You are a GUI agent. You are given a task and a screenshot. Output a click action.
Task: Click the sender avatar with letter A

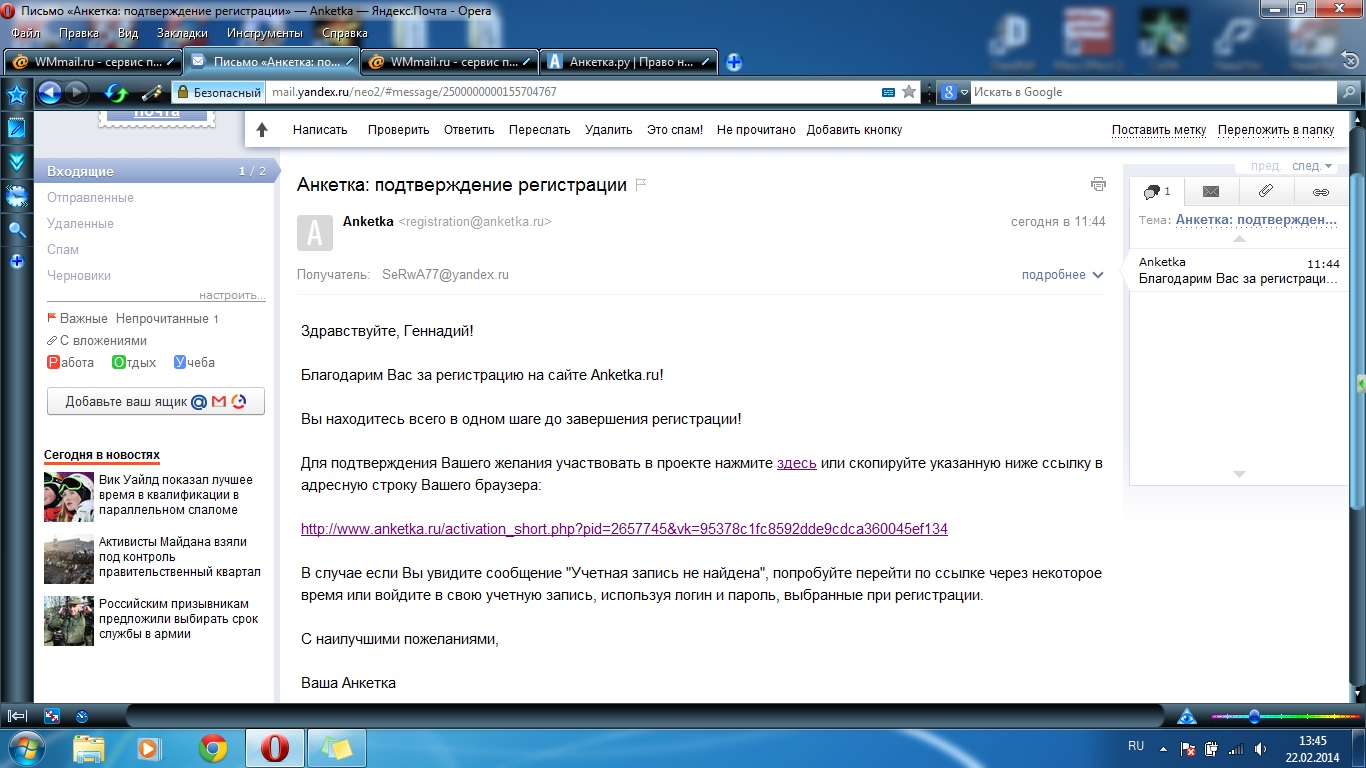(315, 233)
